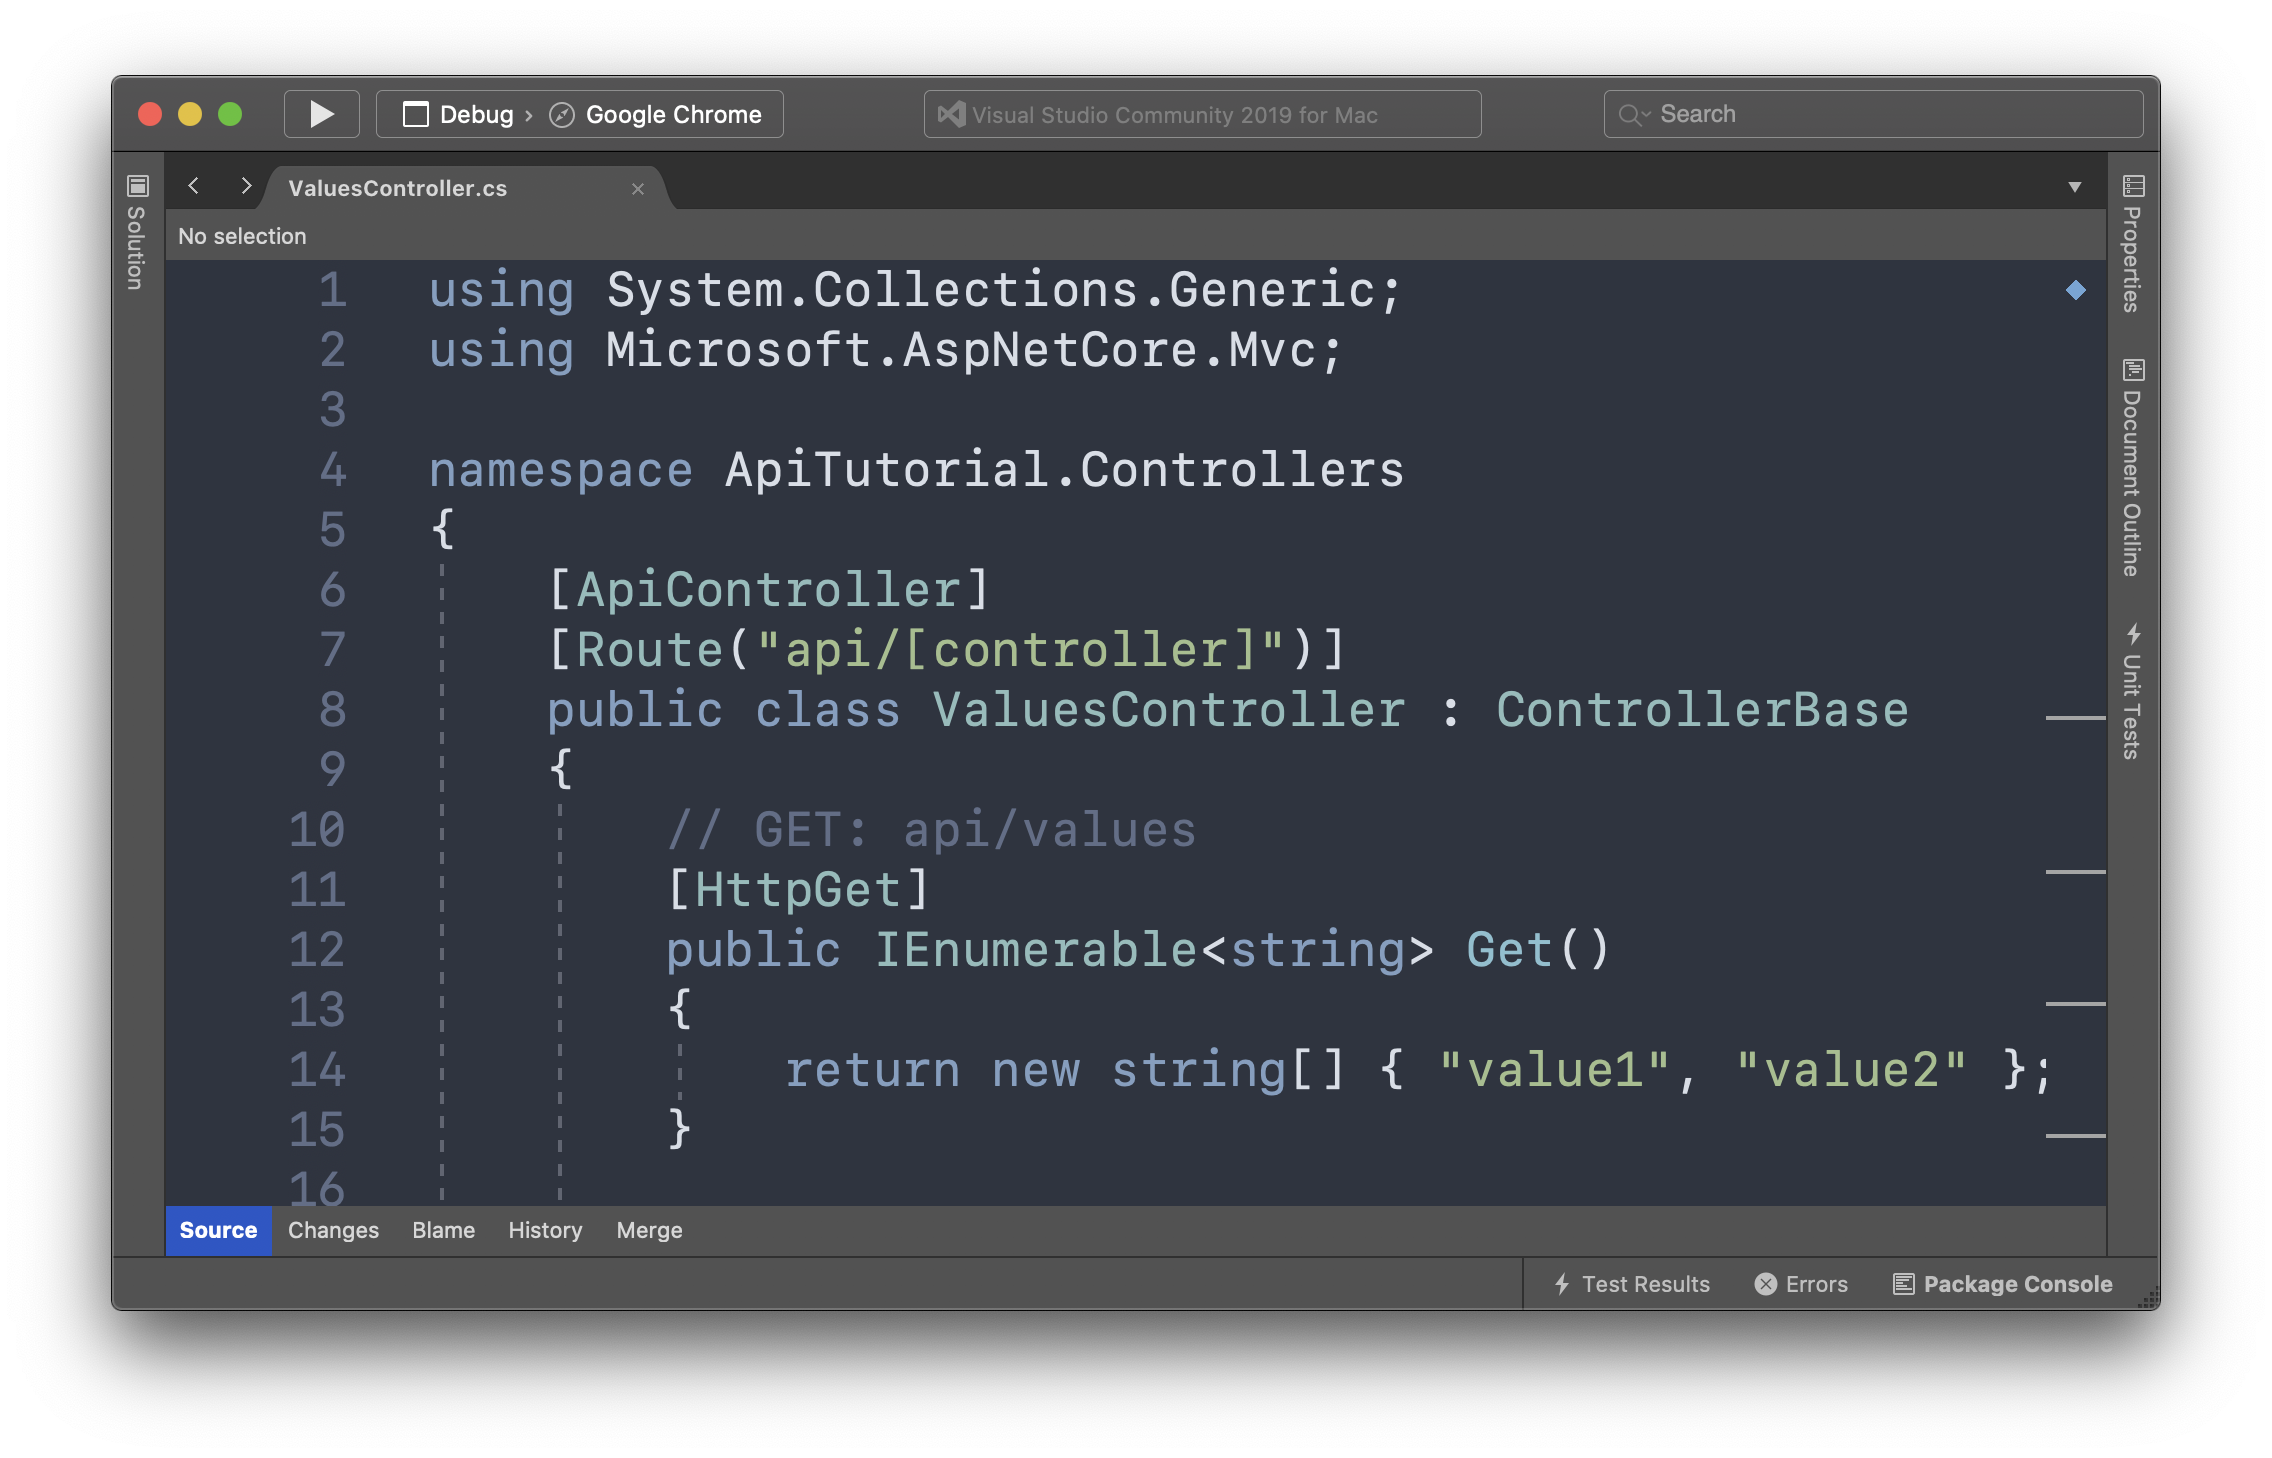Run the project with the Play button
Image resolution: width=2272 pixels, height=1458 pixels.
click(321, 114)
